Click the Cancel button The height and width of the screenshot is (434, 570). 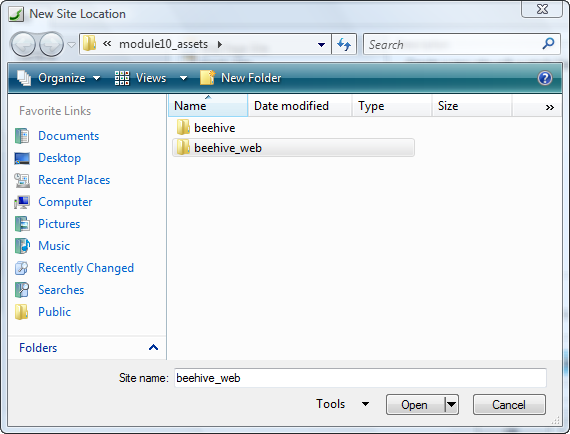509,404
